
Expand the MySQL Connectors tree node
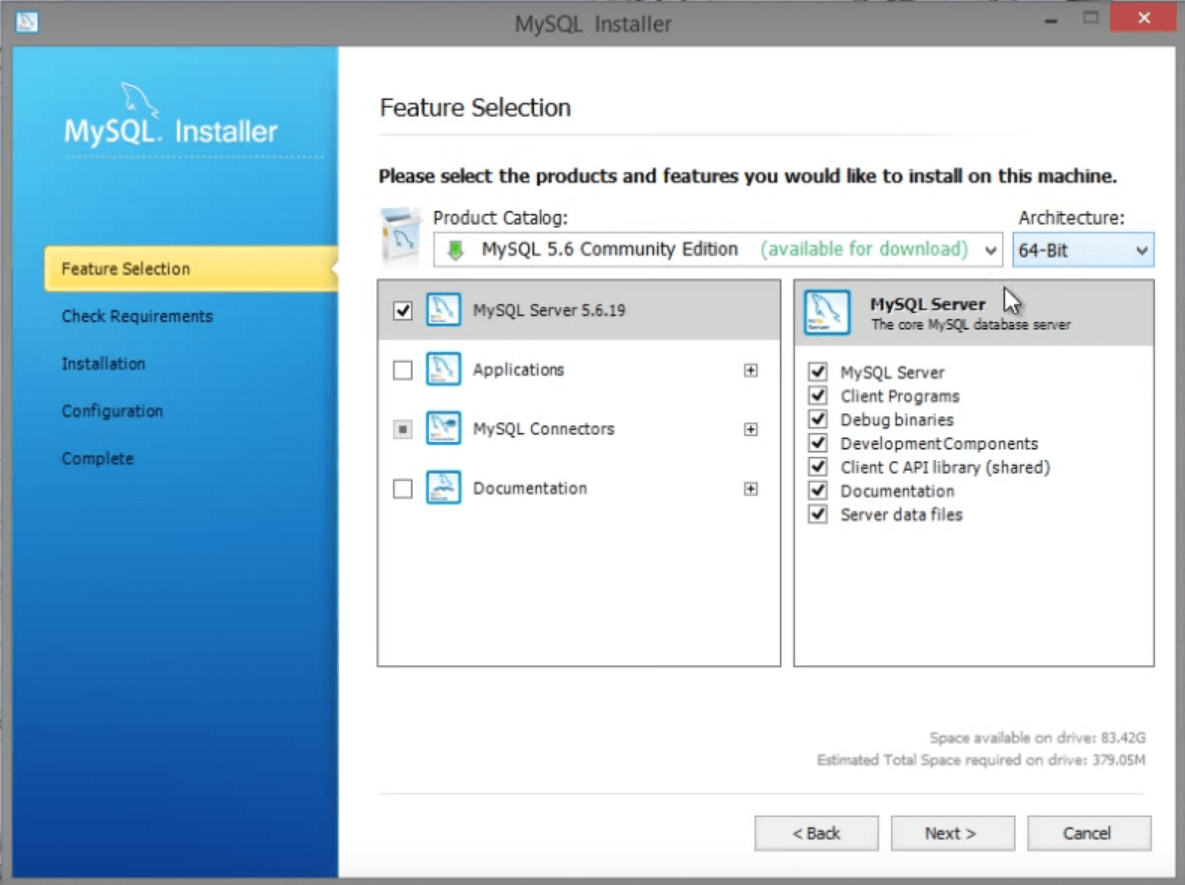click(750, 429)
